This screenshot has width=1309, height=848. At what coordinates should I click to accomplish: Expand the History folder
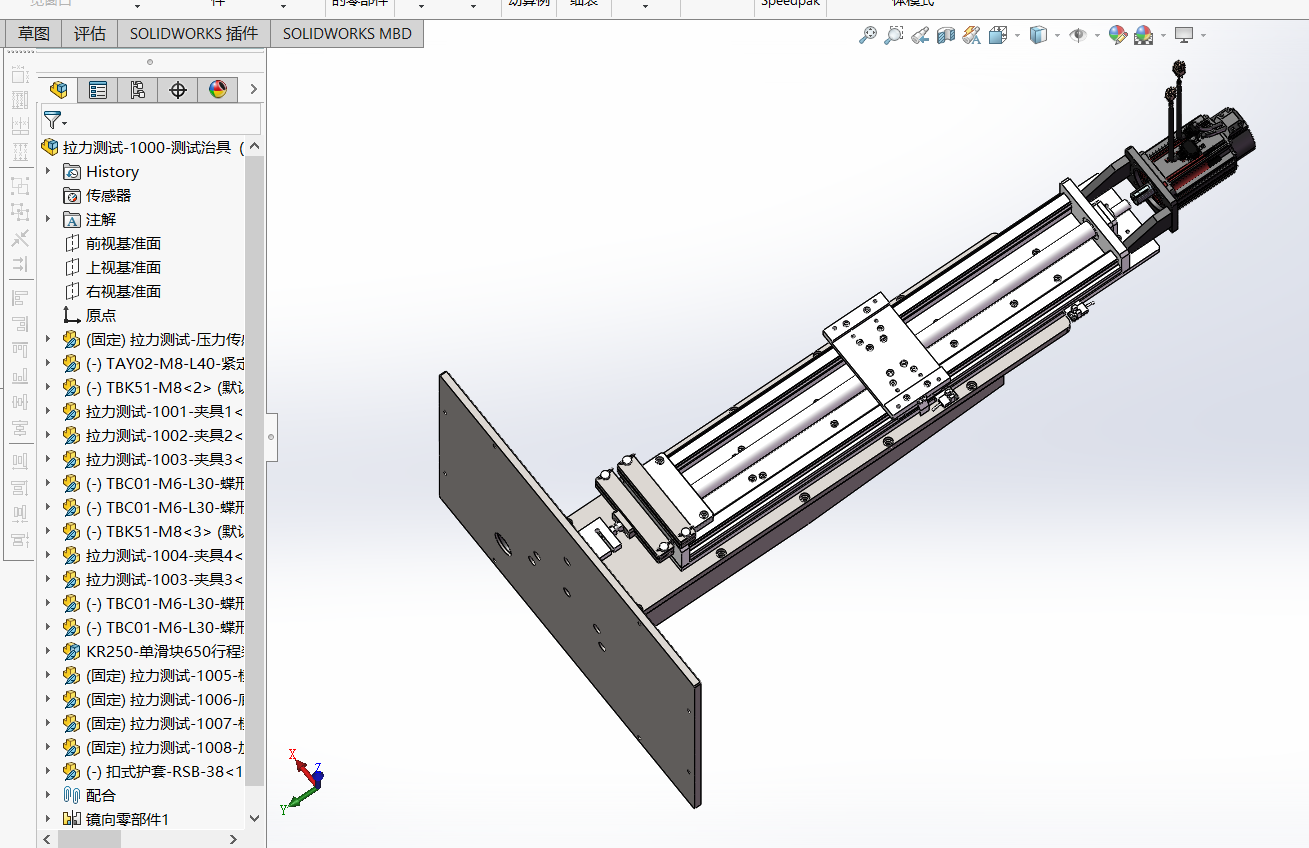point(48,171)
